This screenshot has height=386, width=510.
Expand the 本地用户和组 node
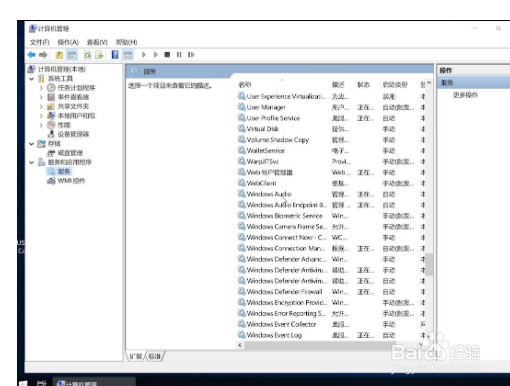coord(41,116)
